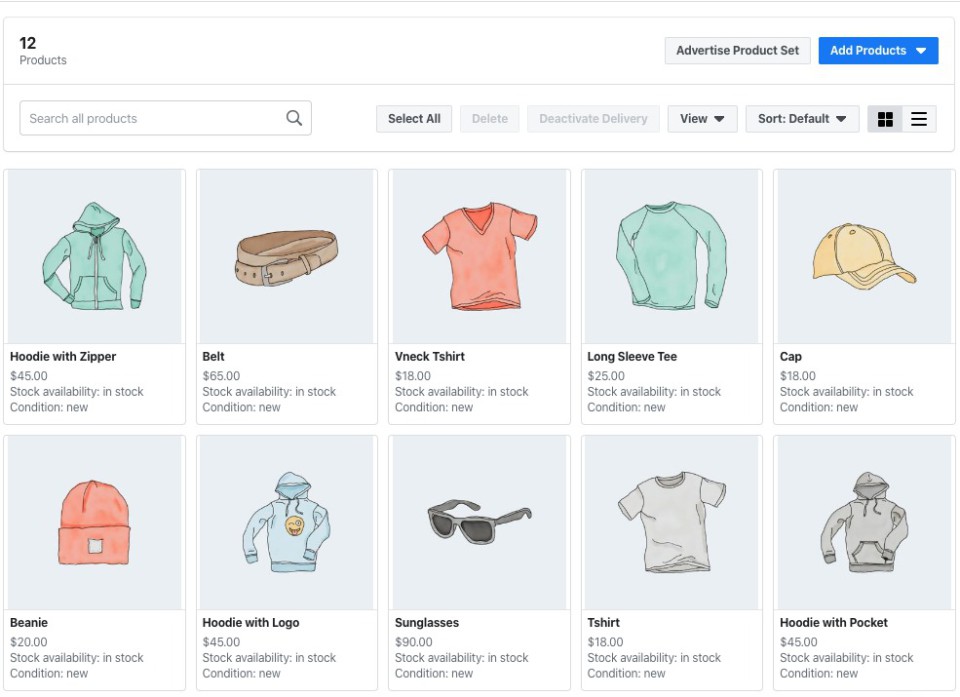Click the Advertise Product Set button
This screenshot has height=697, width=960.
tap(737, 51)
